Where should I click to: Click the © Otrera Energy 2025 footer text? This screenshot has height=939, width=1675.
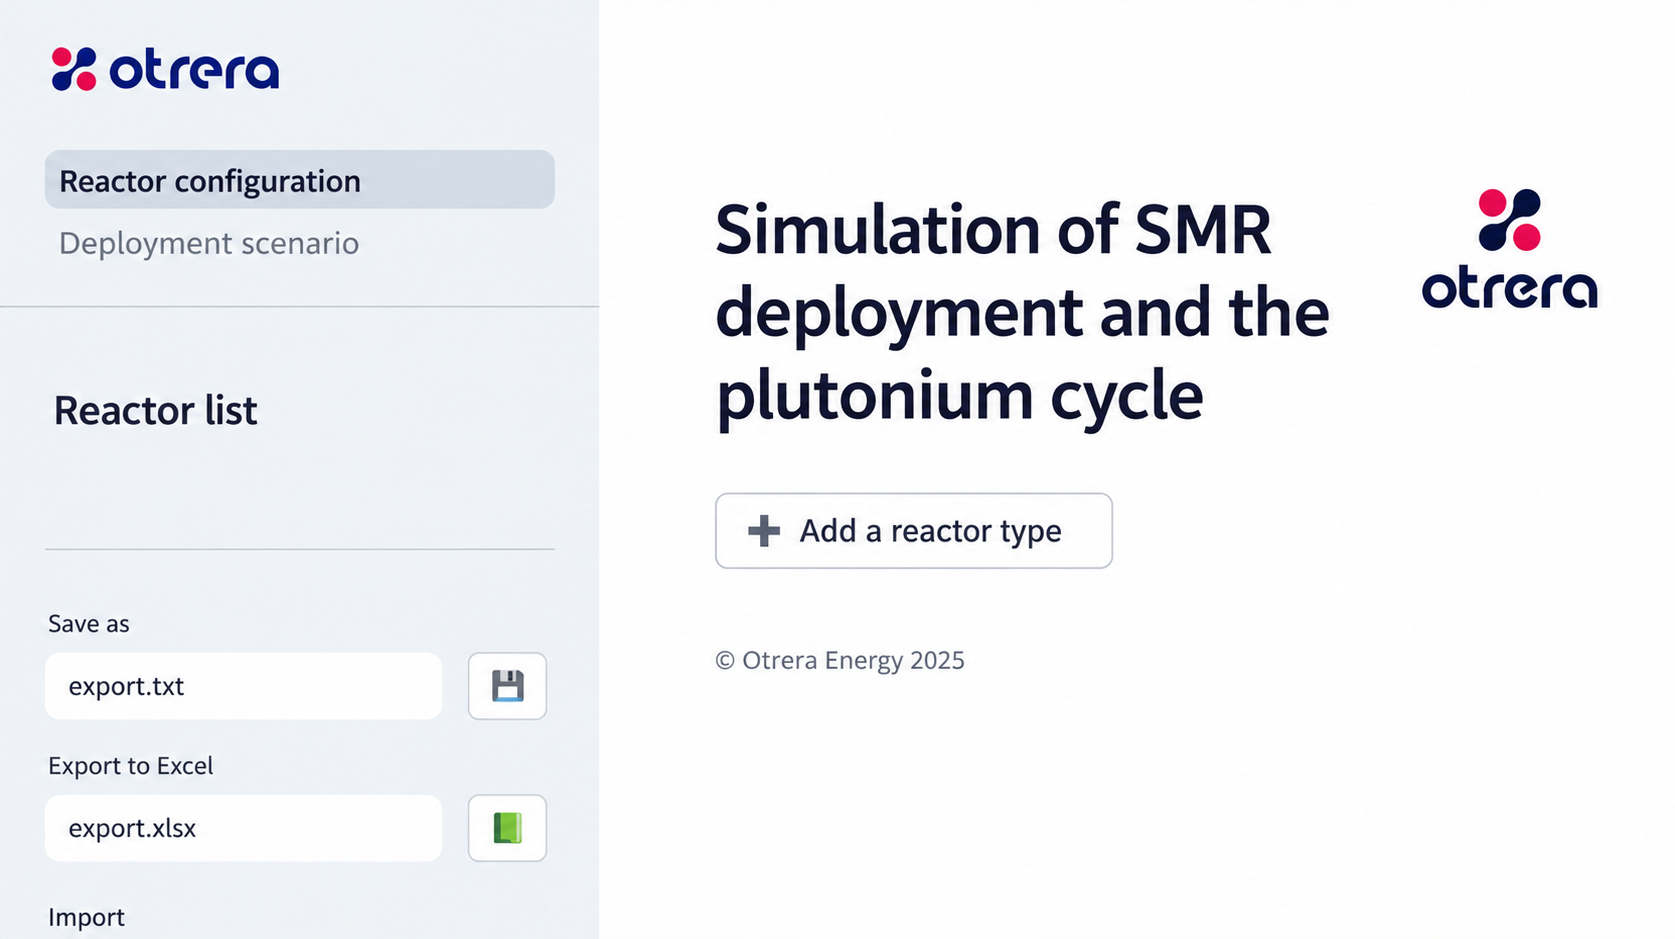pyautogui.click(x=840, y=660)
